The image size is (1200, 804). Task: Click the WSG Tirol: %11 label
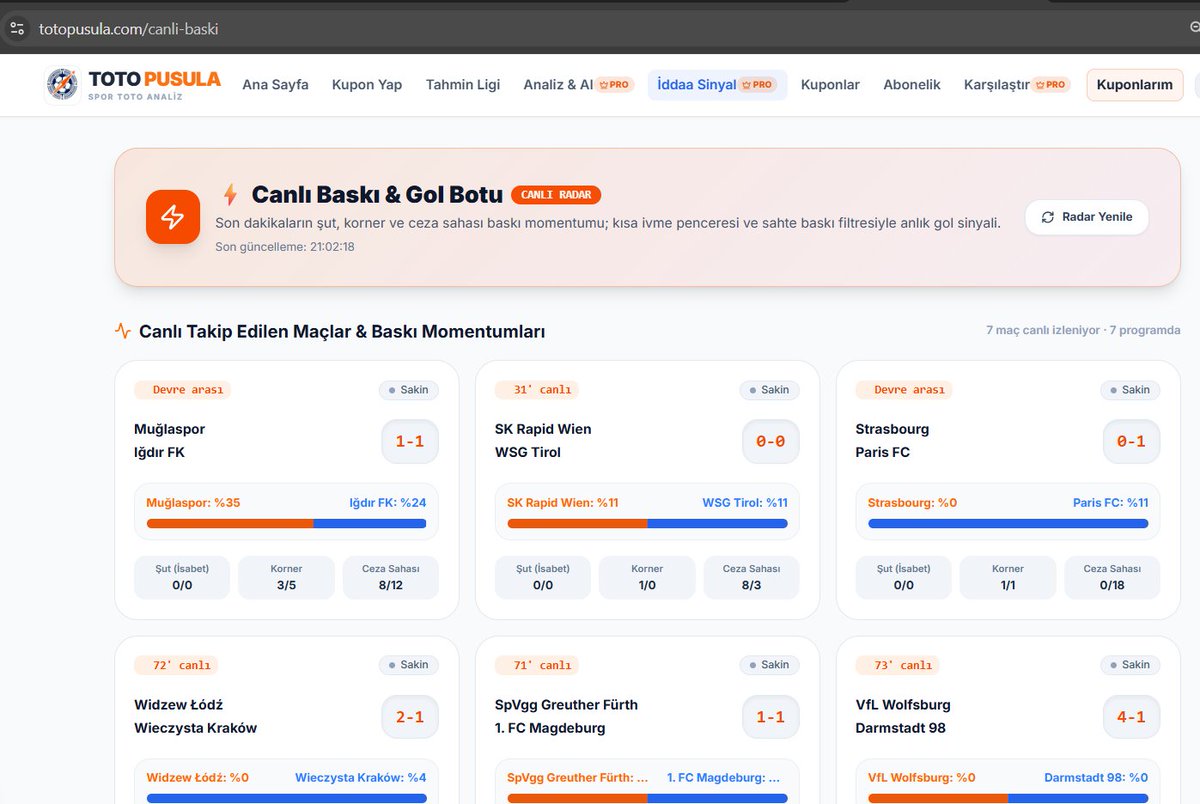click(x=745, y=503)
